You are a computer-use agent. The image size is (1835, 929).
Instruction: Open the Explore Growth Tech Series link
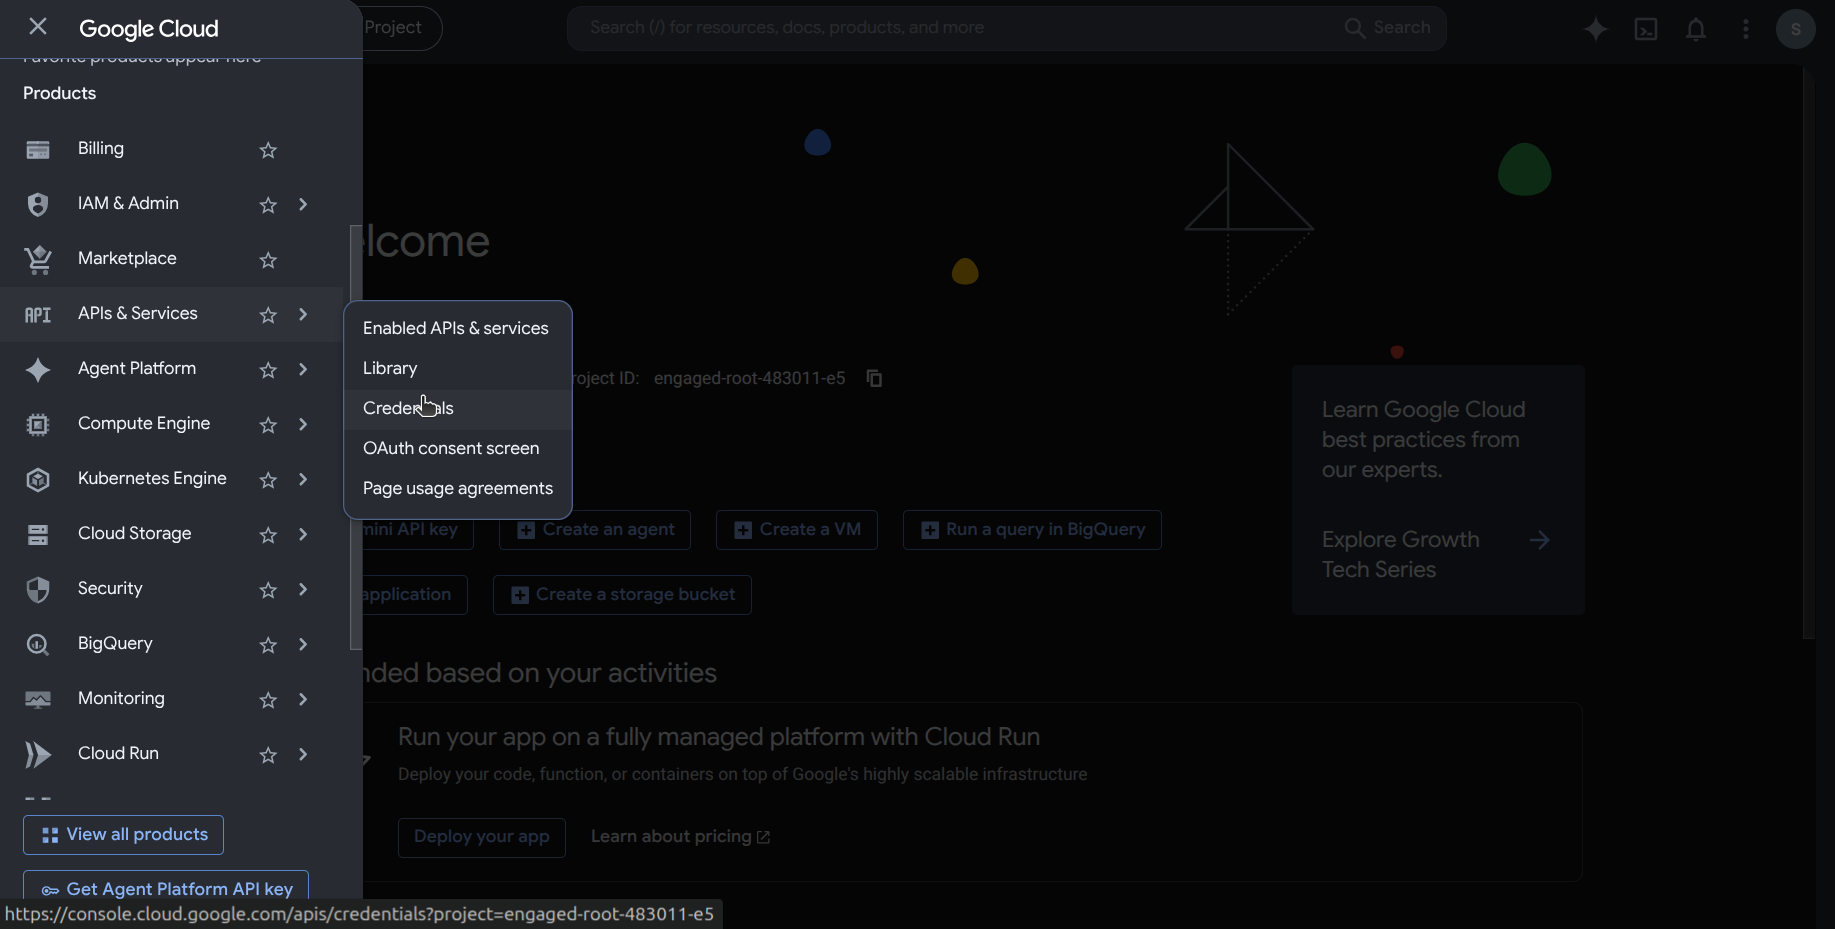[1436, 555]
